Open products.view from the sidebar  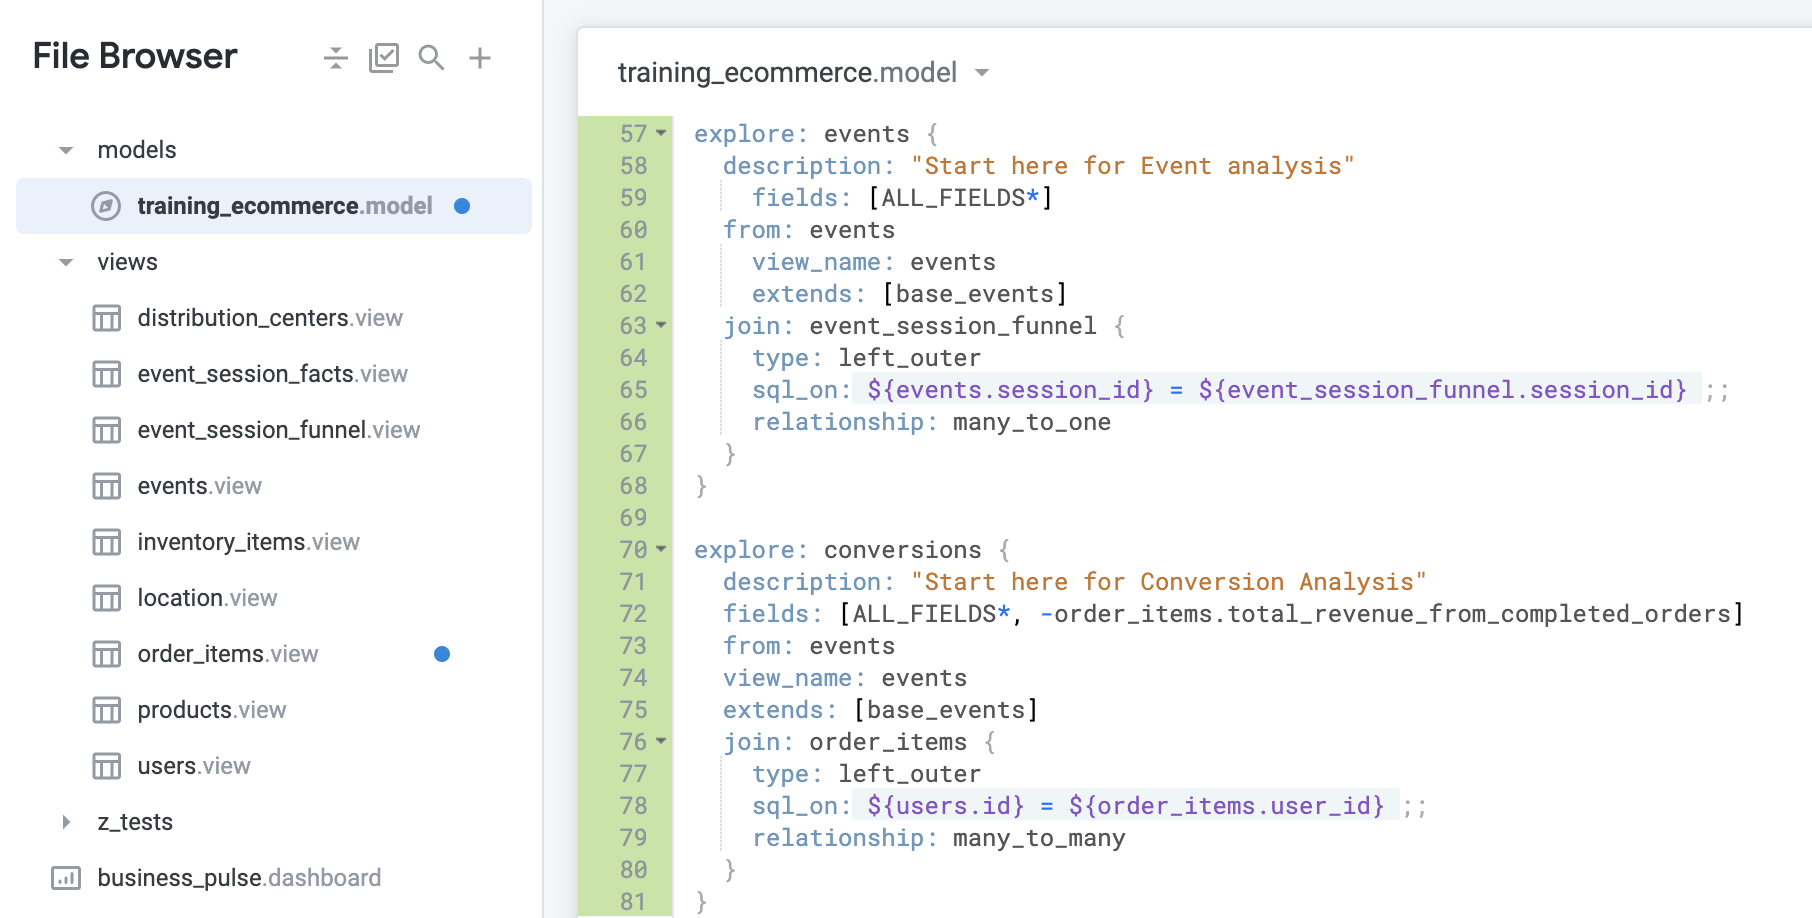[210, 709]
